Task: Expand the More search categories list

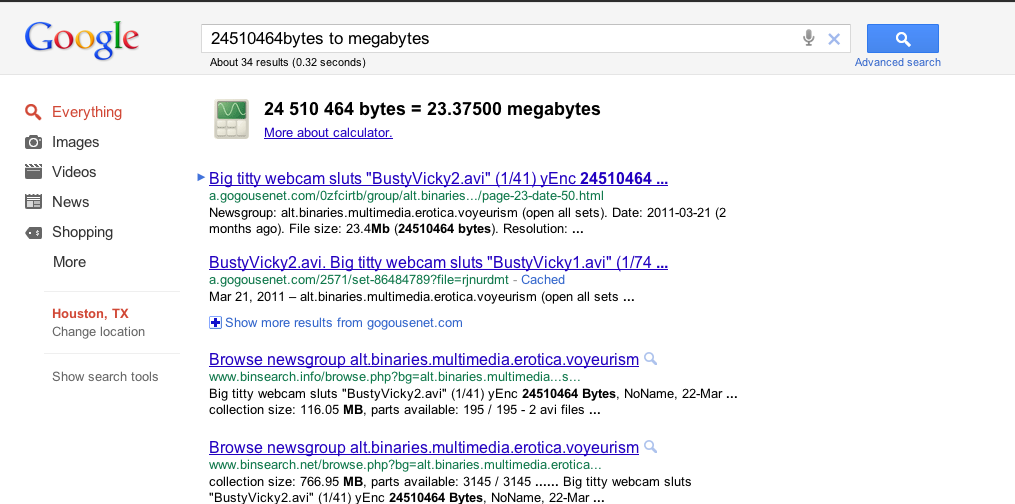Action: tap(69, 262)
